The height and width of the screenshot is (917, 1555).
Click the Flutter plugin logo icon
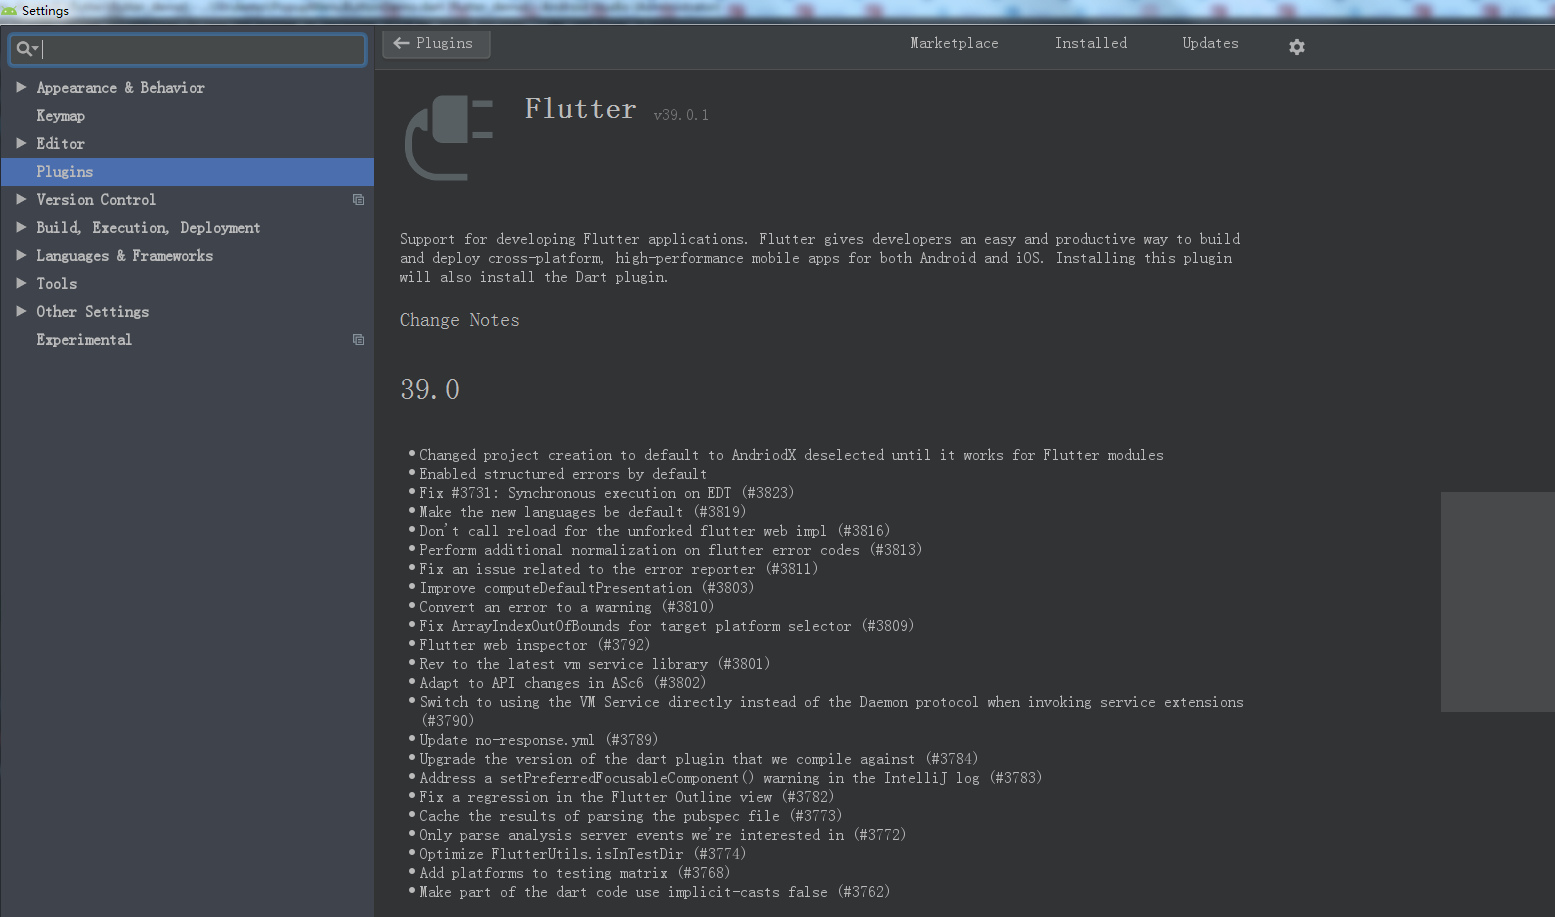pos(449,138)
